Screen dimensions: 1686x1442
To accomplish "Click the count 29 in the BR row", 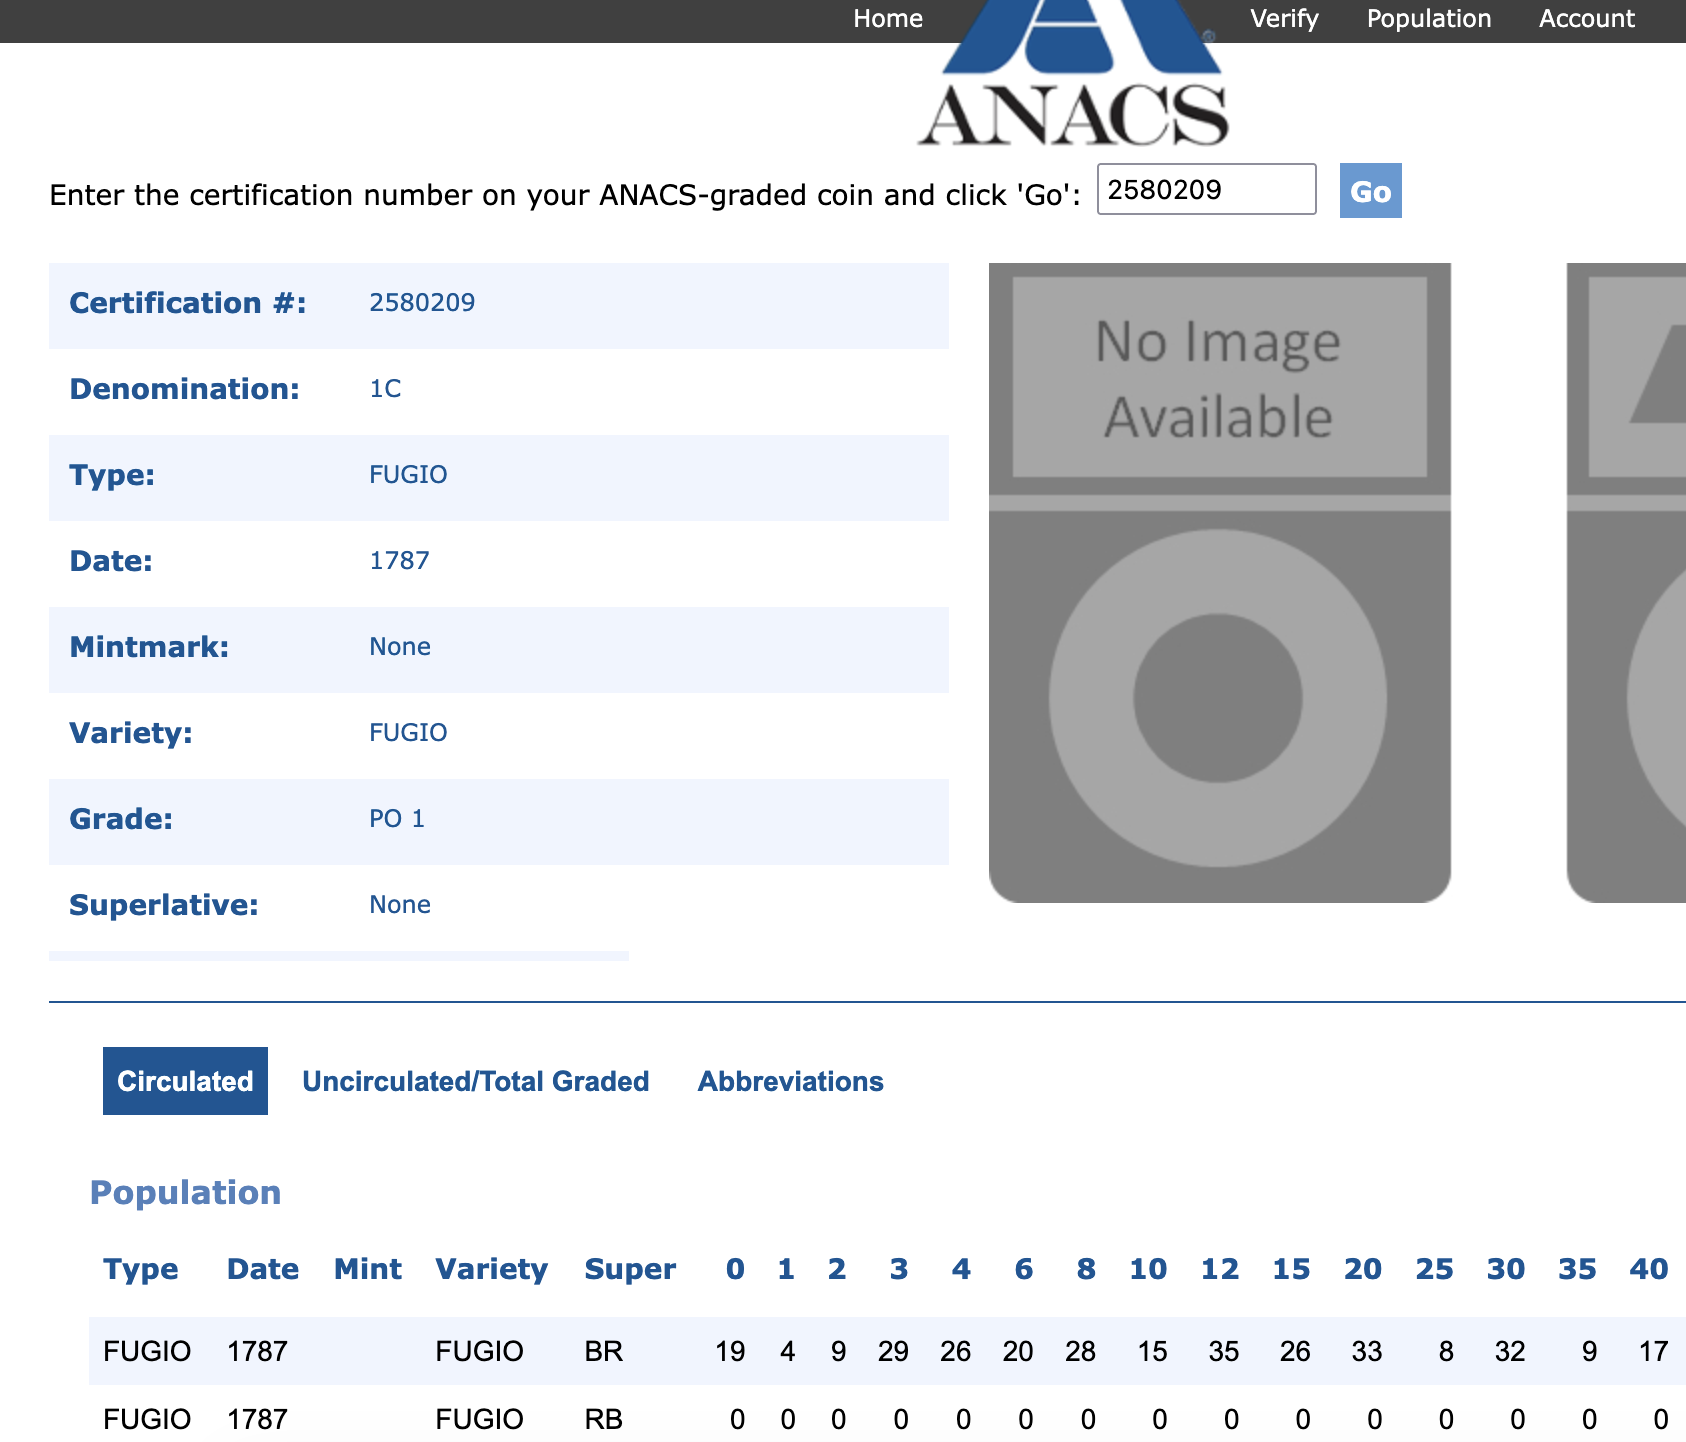I will [x=893, y=1352].
